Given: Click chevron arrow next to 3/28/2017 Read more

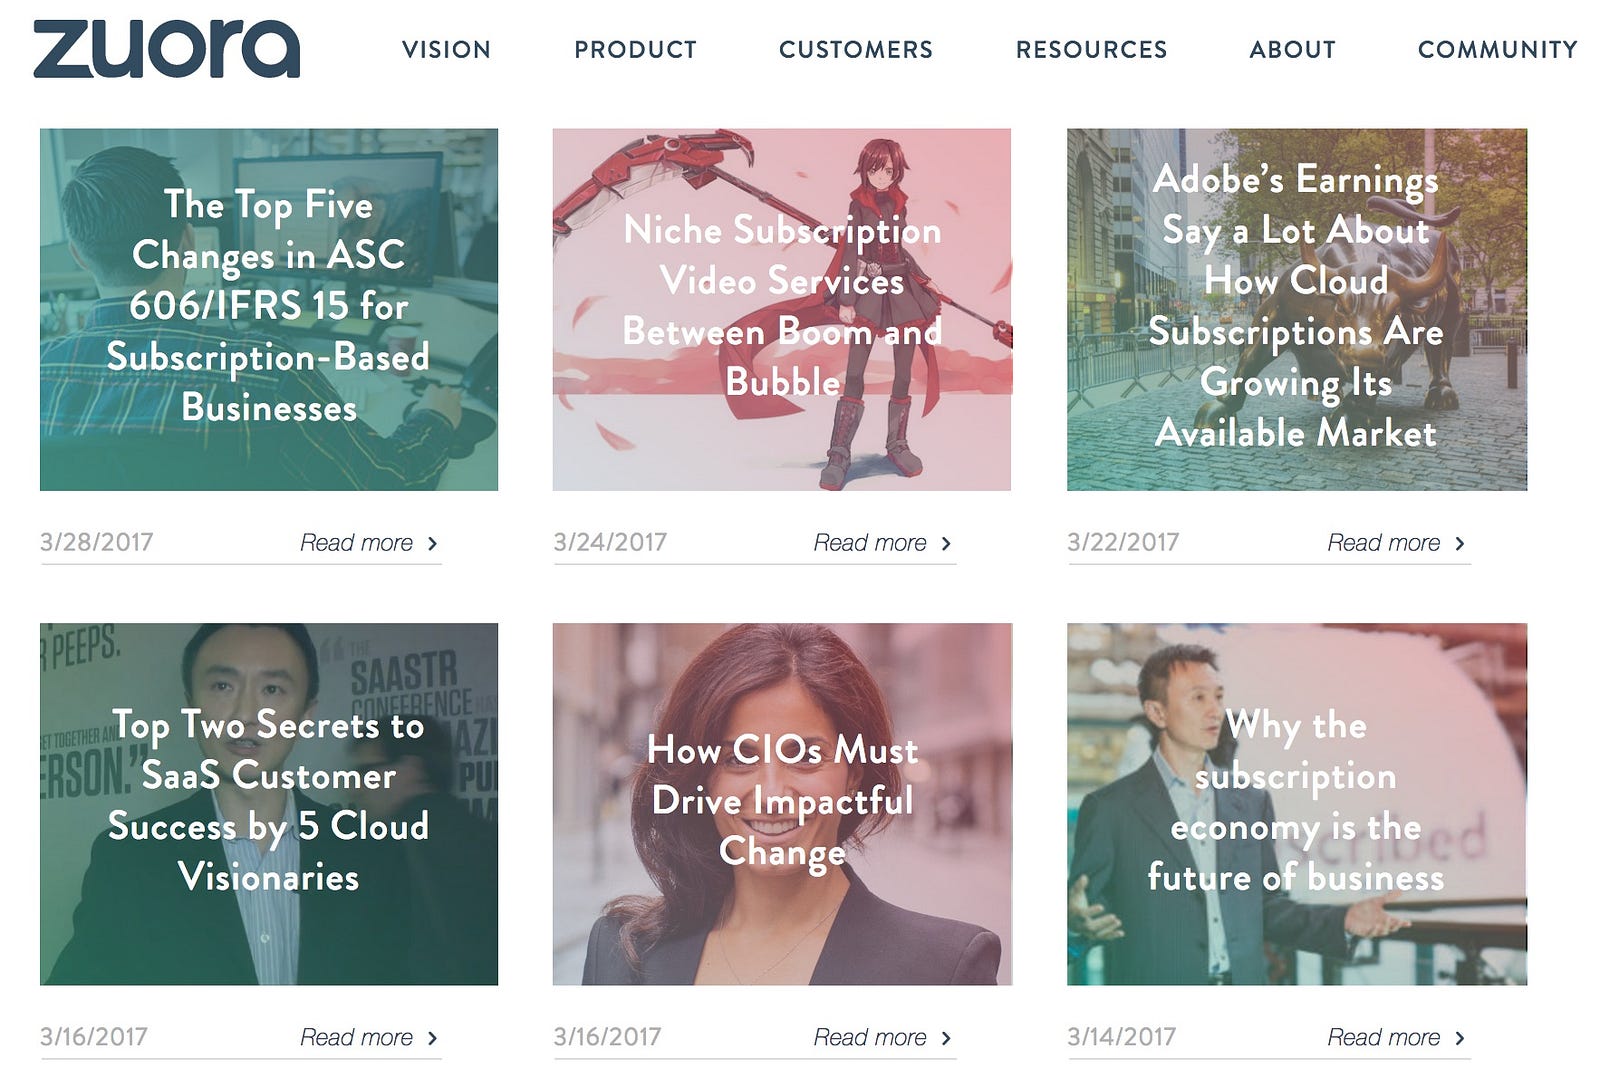Looking at the screenshot, I should (x=433, y=544).
